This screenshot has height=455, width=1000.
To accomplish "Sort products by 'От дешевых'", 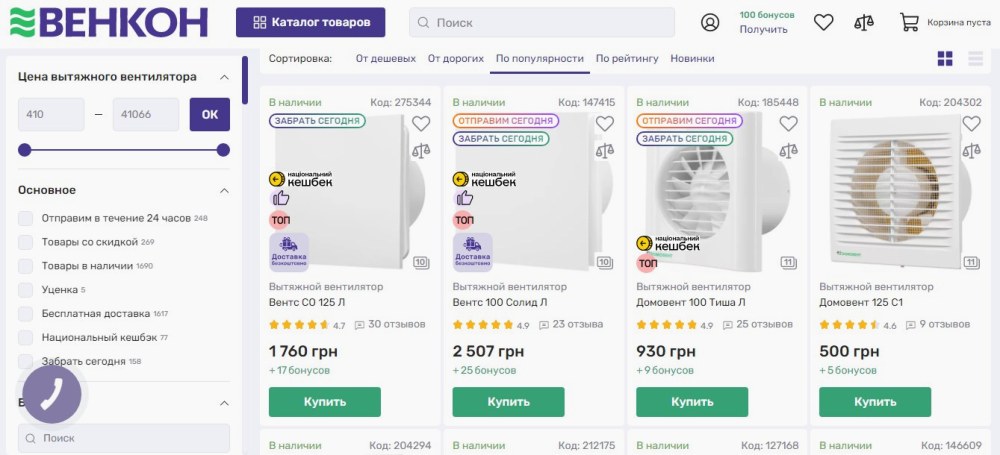I will pos(386,59).
